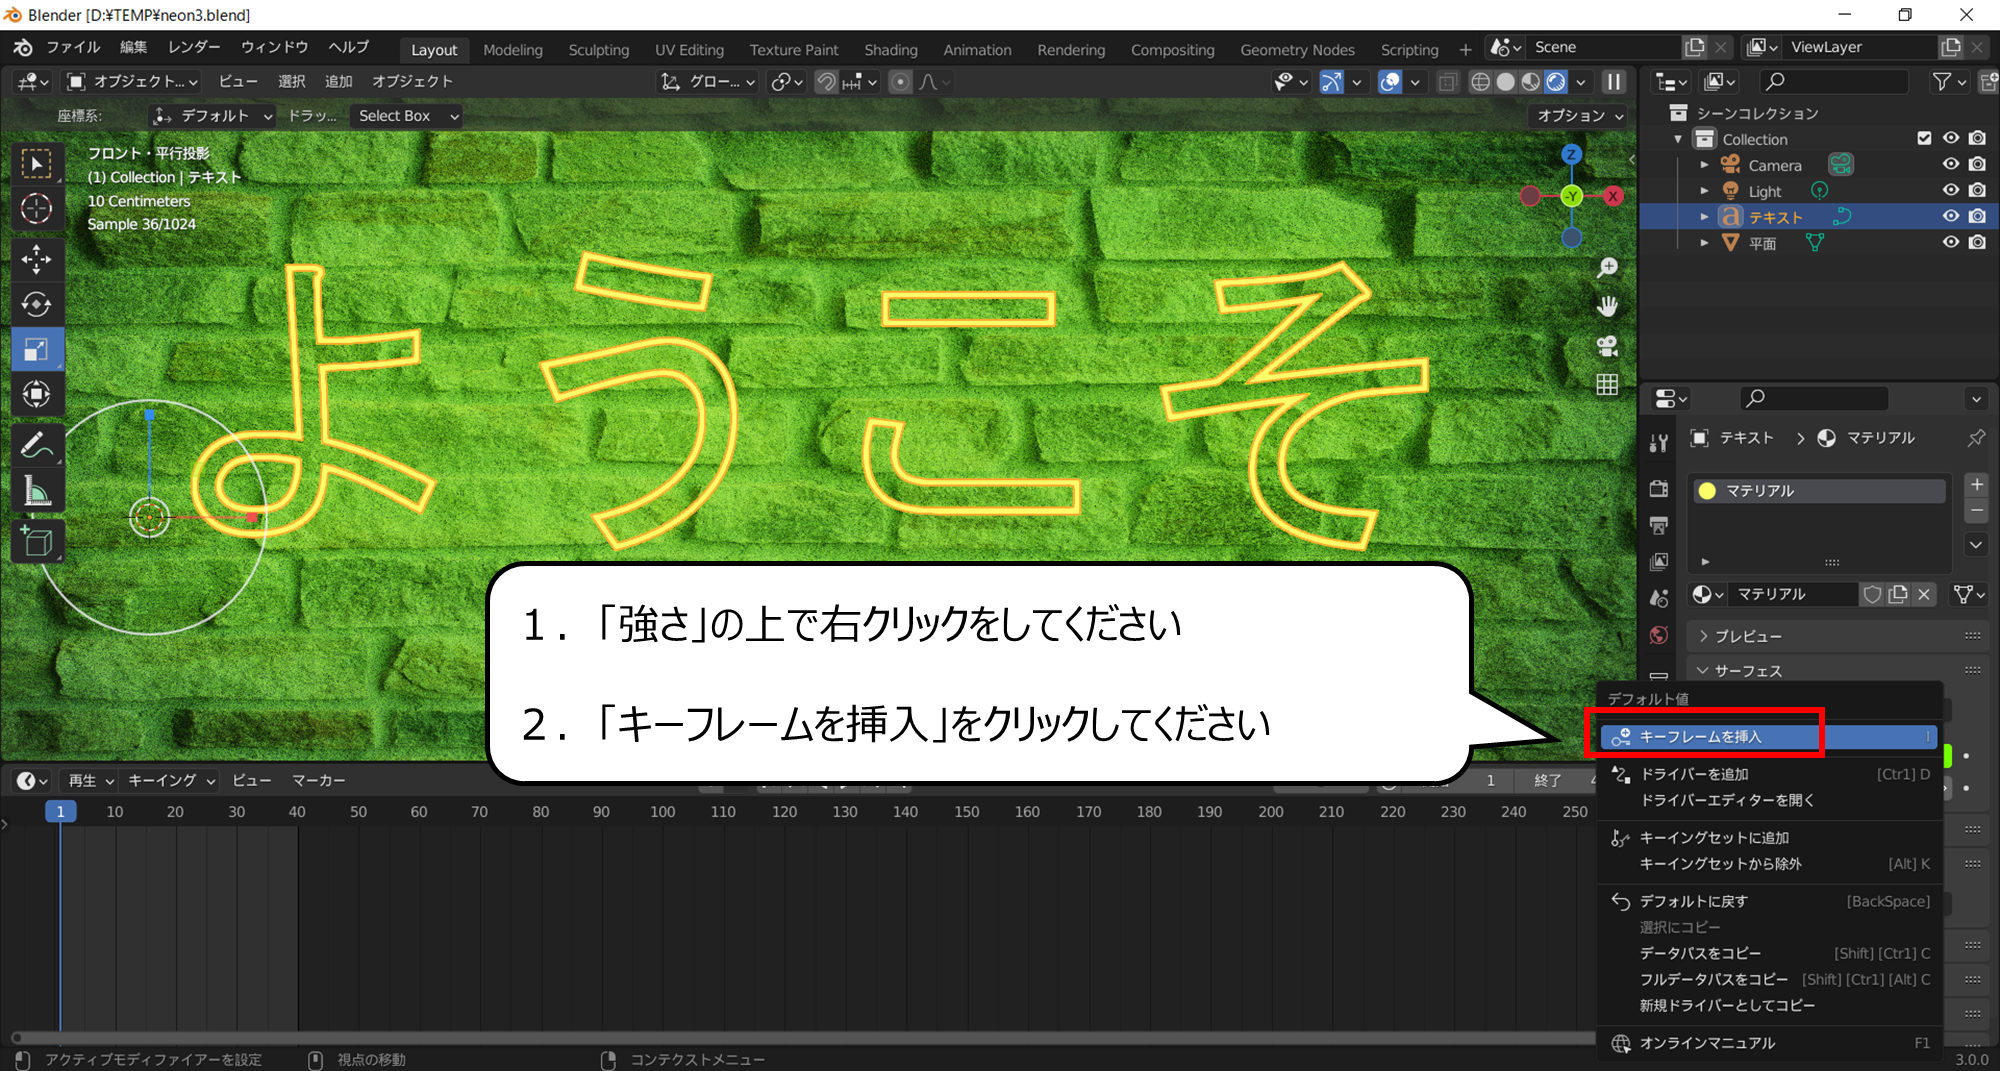2000x1071 pixels.
Task: Open the Tool properties tab
Action: coord(1659,443)
